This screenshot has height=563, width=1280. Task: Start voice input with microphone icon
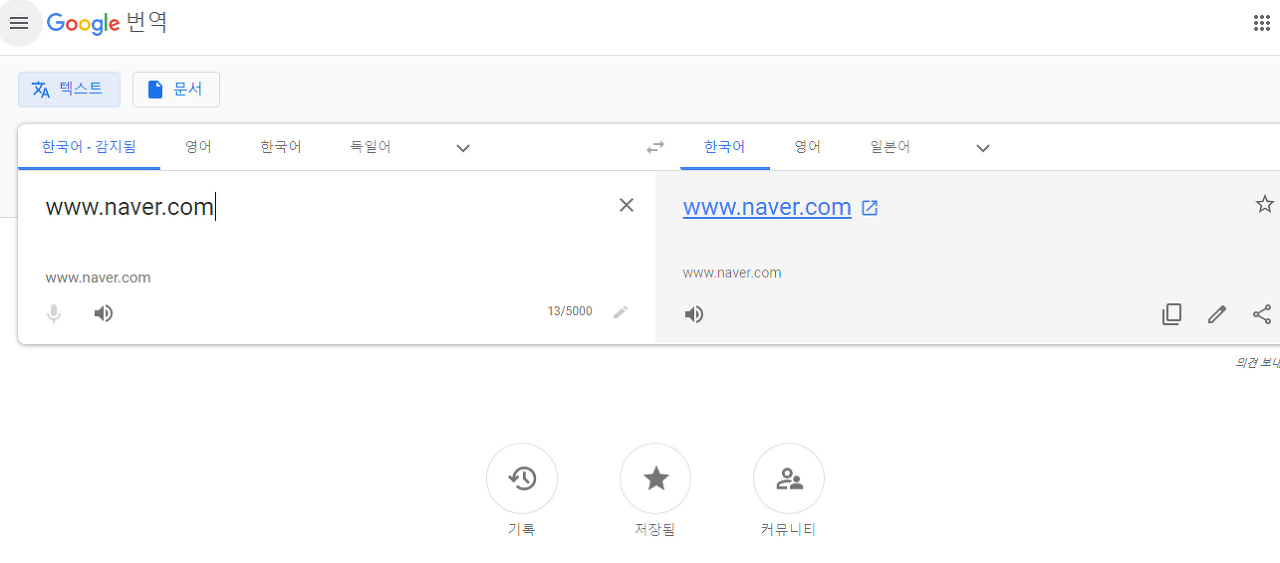[54, 314]
